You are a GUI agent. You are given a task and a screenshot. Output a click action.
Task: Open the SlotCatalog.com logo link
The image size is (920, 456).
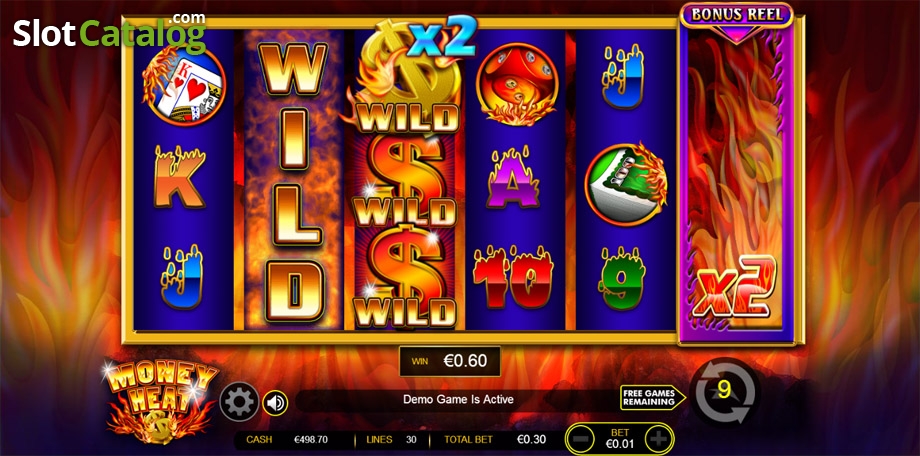tap(109, 32)
